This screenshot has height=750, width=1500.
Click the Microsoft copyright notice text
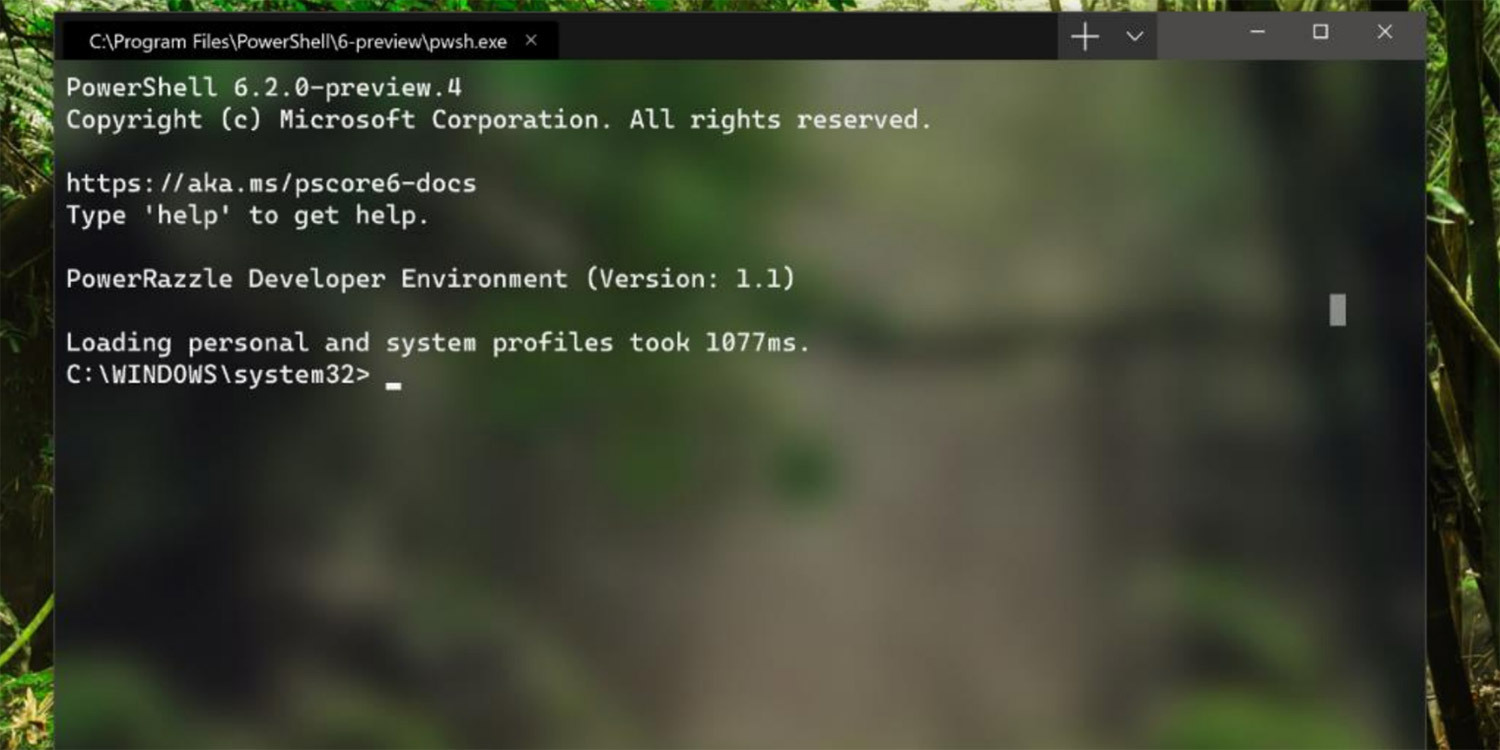click(497, 119)
